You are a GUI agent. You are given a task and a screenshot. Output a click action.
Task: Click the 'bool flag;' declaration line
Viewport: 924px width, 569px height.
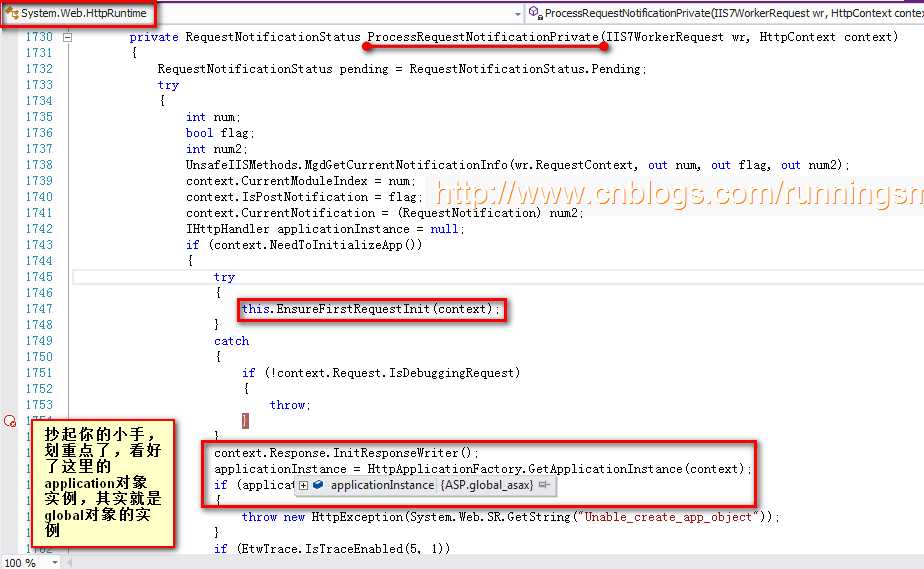220,133
